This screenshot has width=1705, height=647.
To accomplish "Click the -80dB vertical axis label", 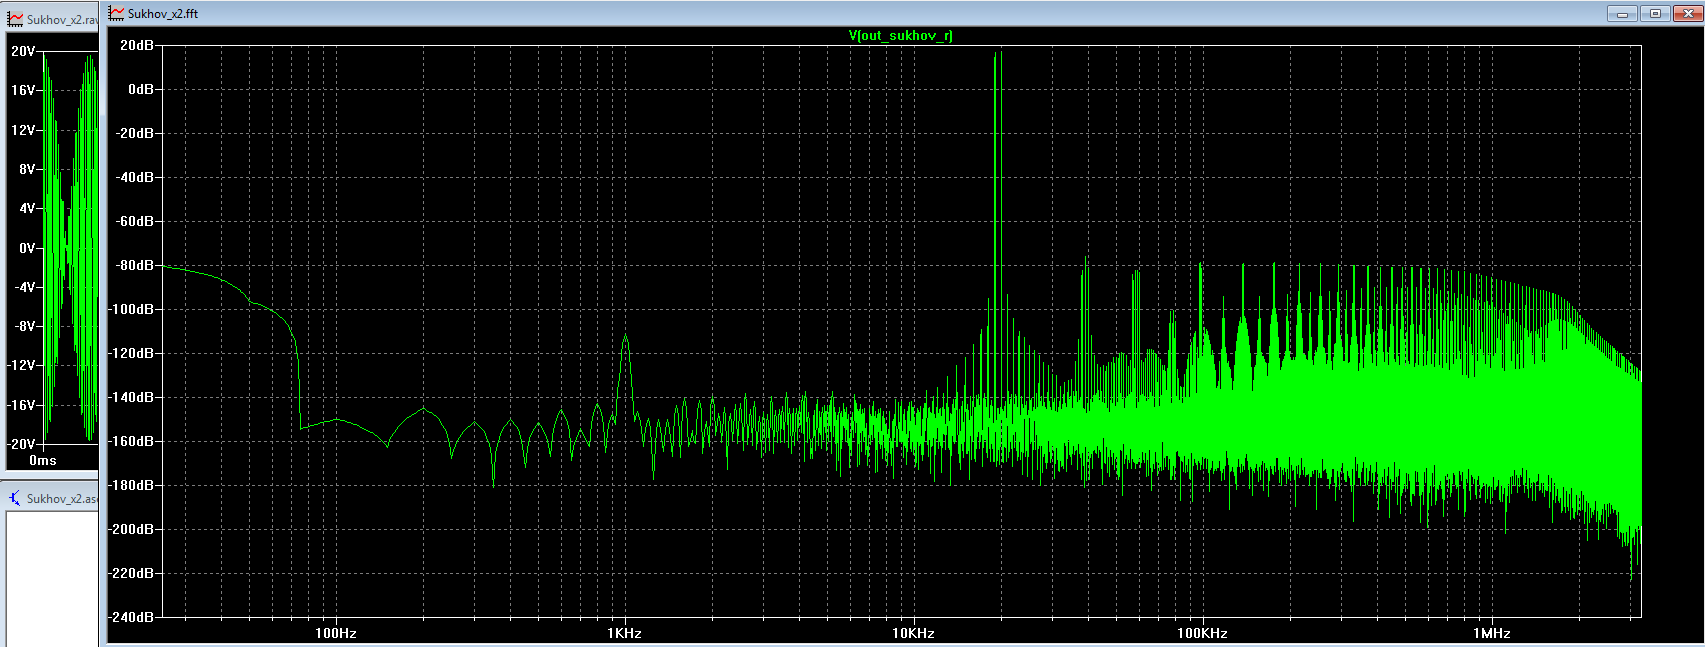I will 134,265.
